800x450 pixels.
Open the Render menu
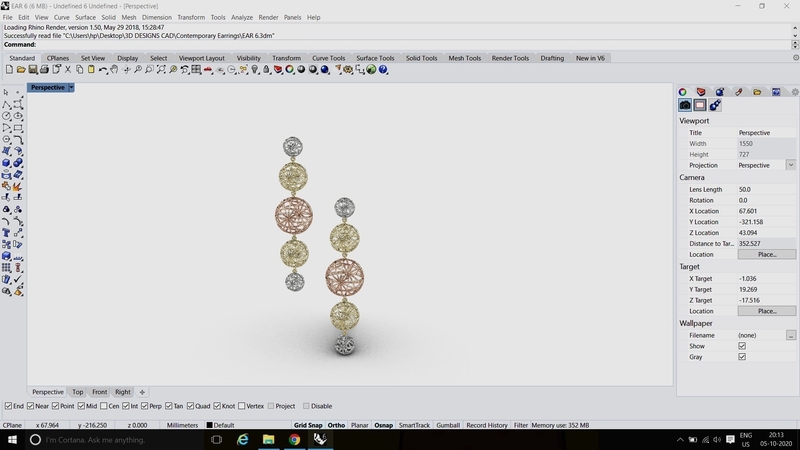(x=268, y=17)
